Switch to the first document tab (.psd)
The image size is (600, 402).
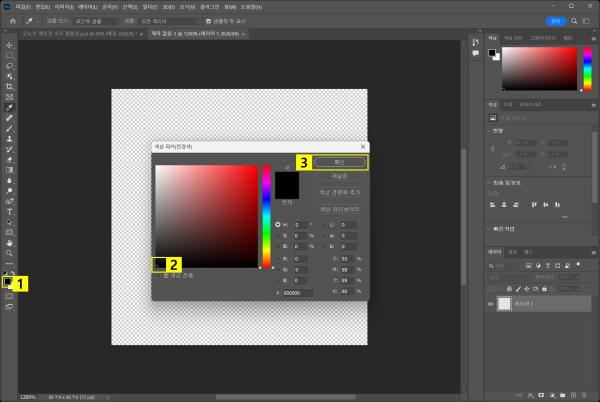click(80, 33)
